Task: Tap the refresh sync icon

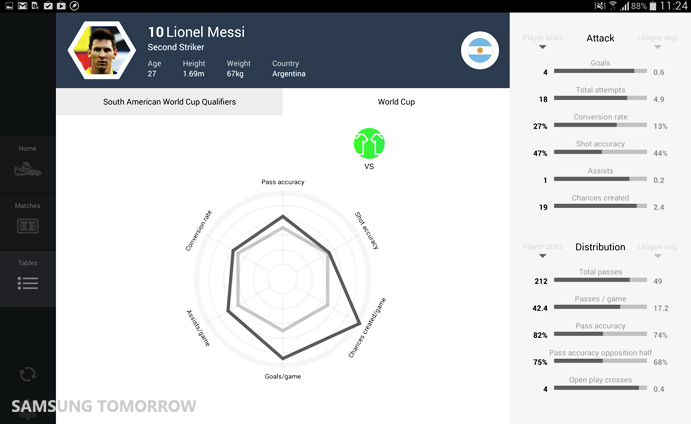Action: 28,374
